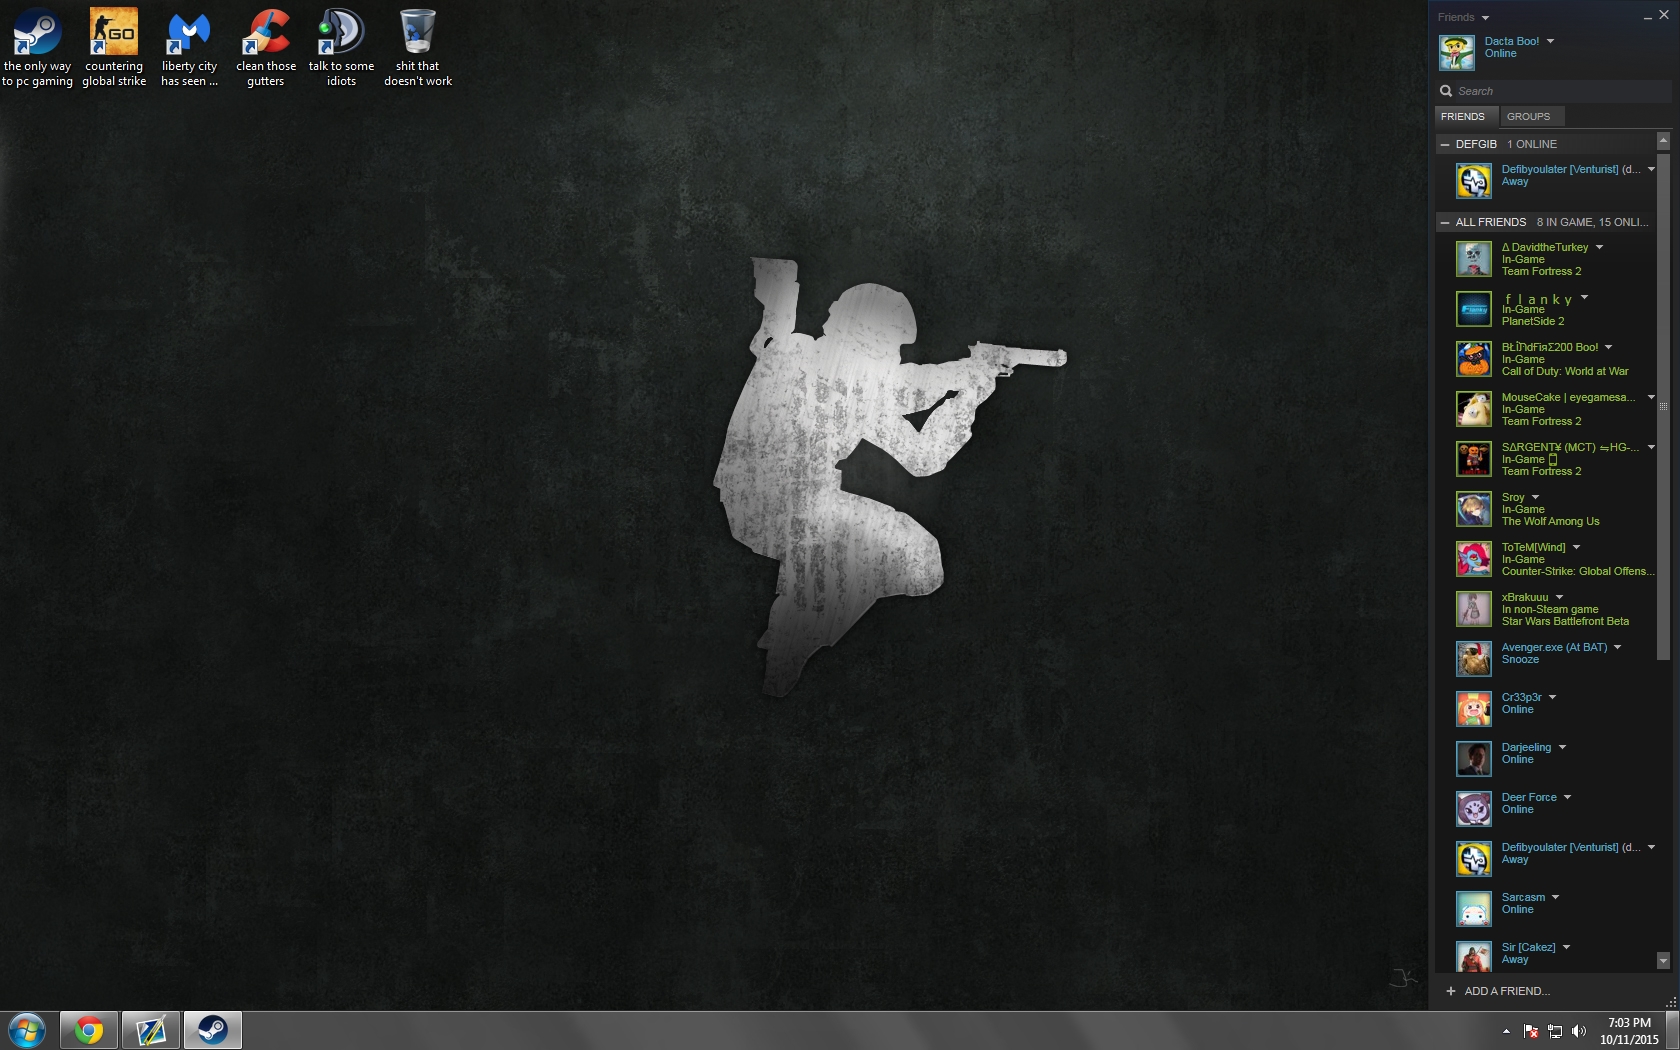The height and width of the screenshot is (1050, 1680).
Task: Click the Windows Start button
Action: coord(27,1030)
